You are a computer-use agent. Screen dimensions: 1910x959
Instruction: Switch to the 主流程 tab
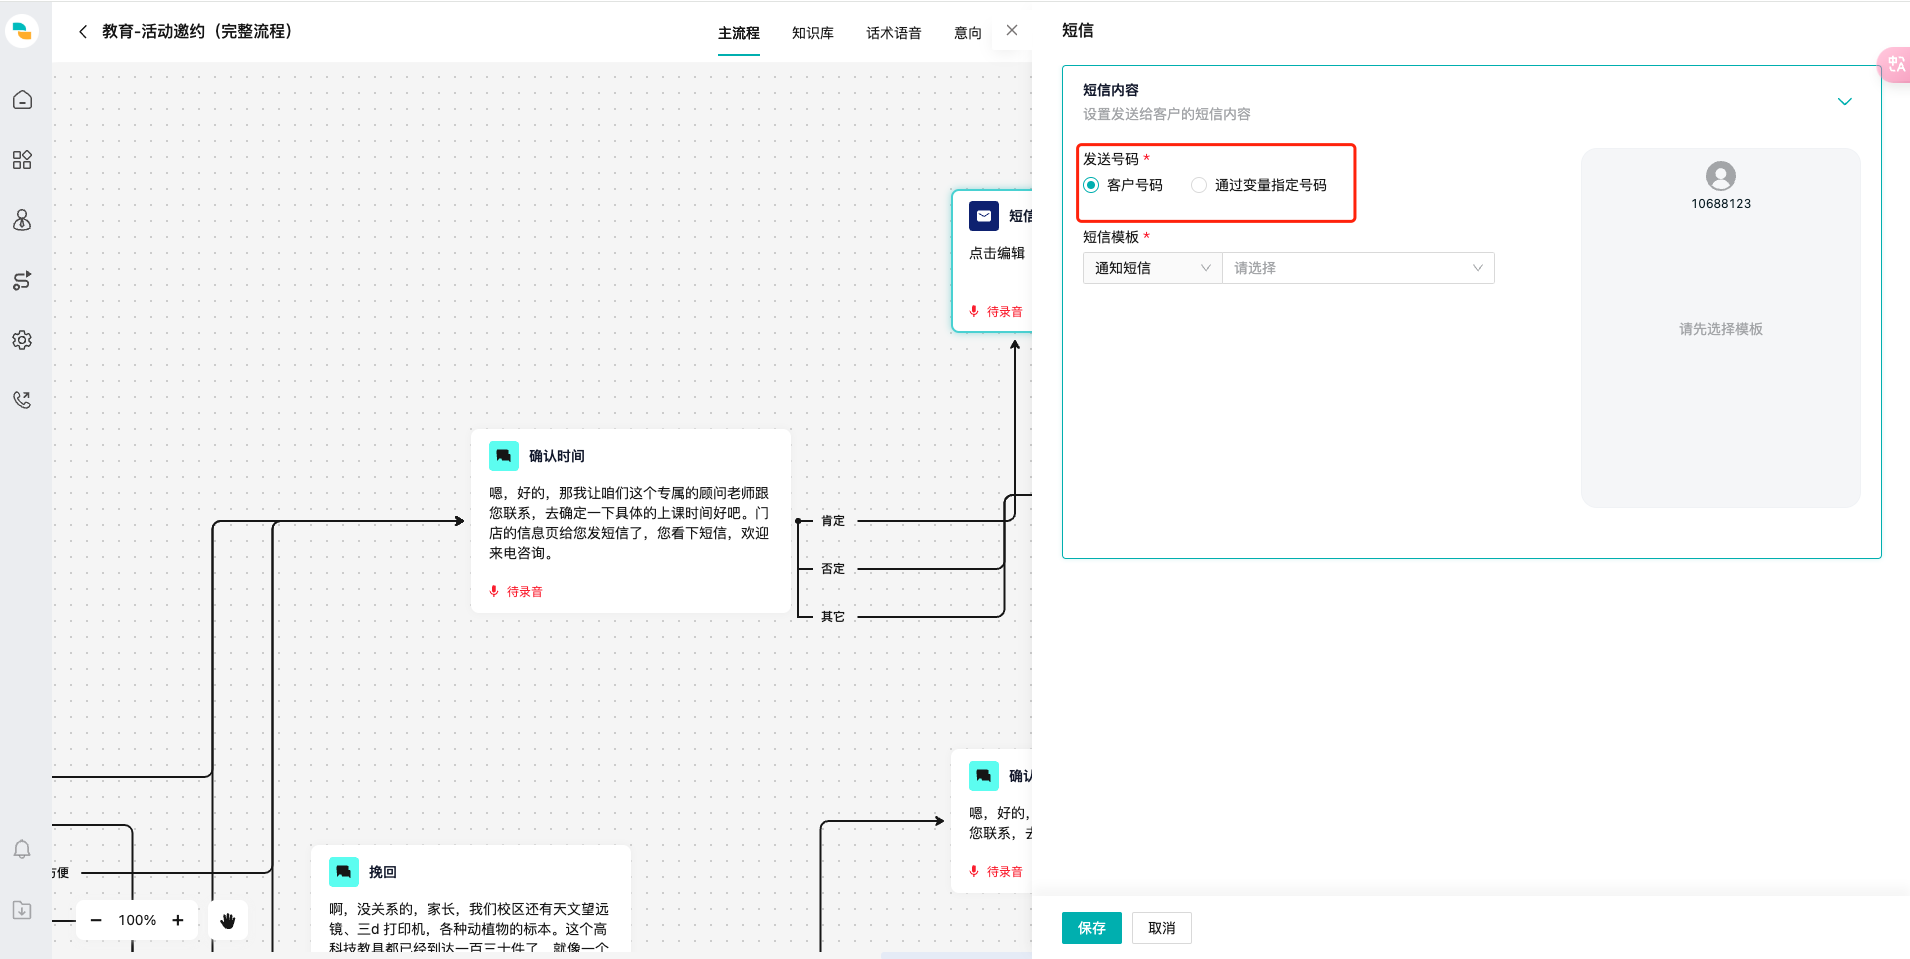pos(739,33)
